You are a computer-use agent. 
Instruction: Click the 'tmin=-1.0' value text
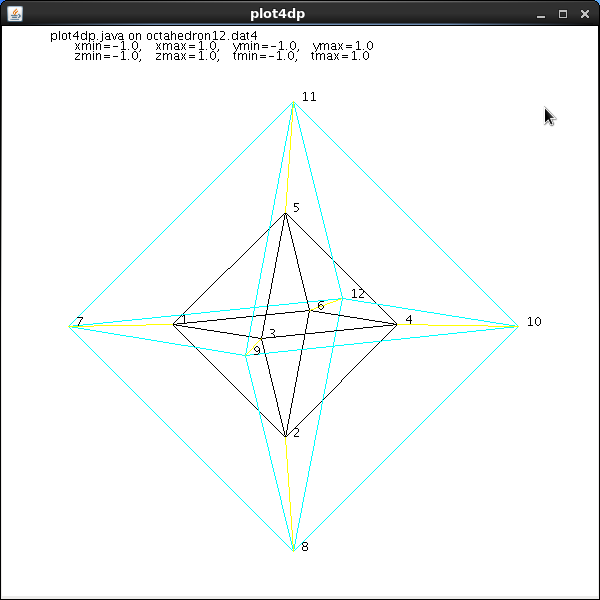(x=265, y=56)
